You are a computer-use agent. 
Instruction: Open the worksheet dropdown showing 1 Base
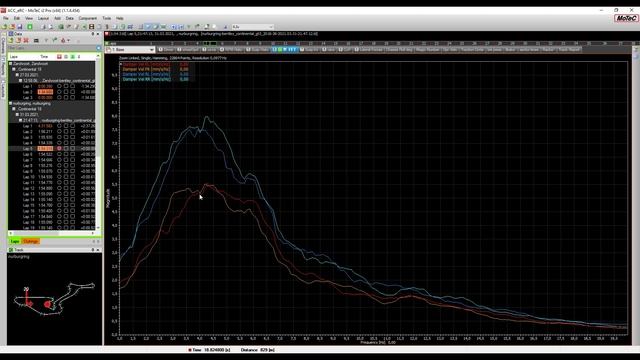pos(130,50)
